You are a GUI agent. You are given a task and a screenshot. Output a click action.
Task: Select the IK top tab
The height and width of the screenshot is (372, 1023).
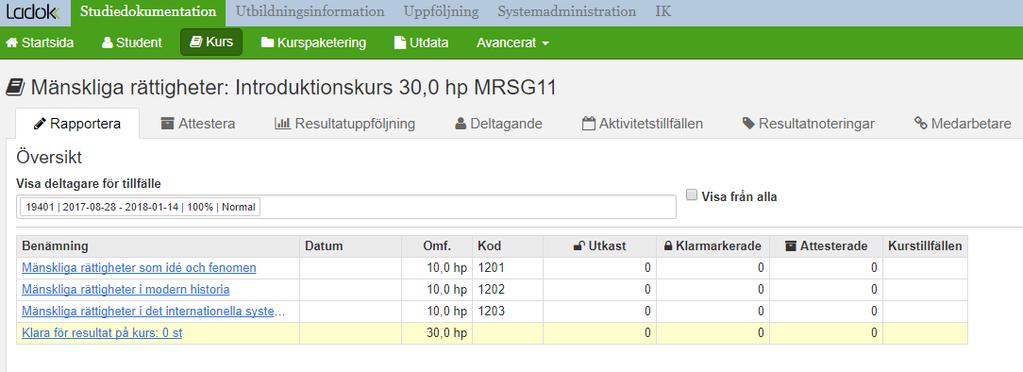(663, 12)
